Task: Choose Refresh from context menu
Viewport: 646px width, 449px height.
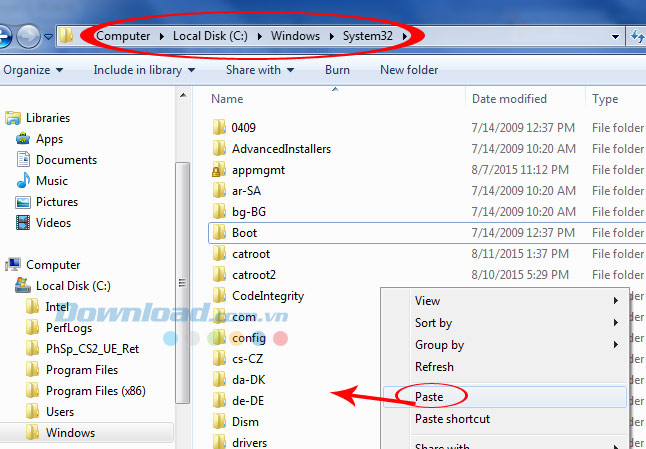Action: [x=505, y=367]
